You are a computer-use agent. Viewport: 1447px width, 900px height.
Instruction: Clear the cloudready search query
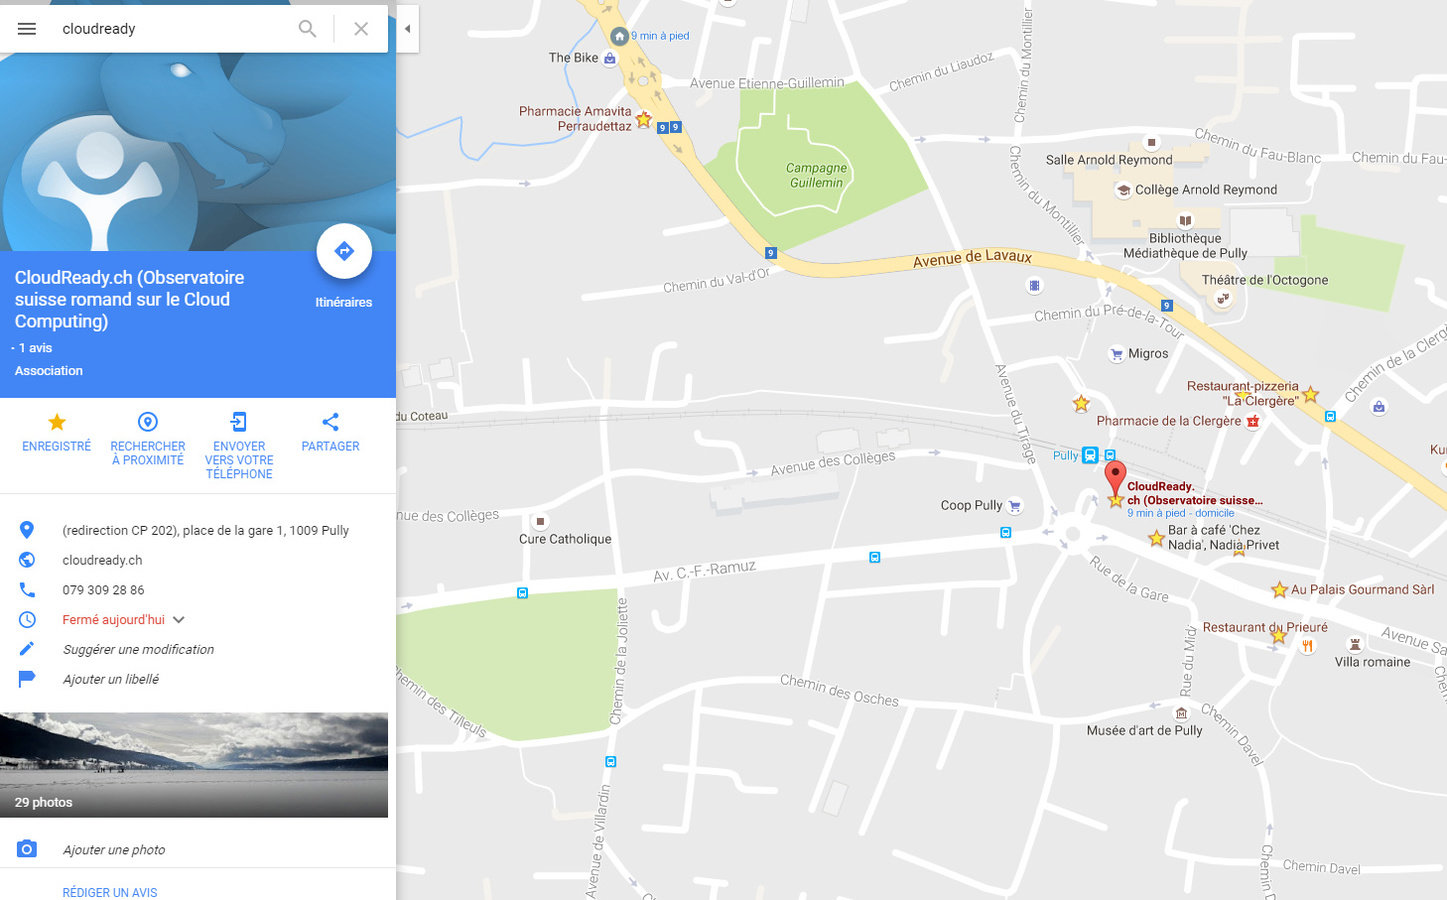click(x=361, y=29)
